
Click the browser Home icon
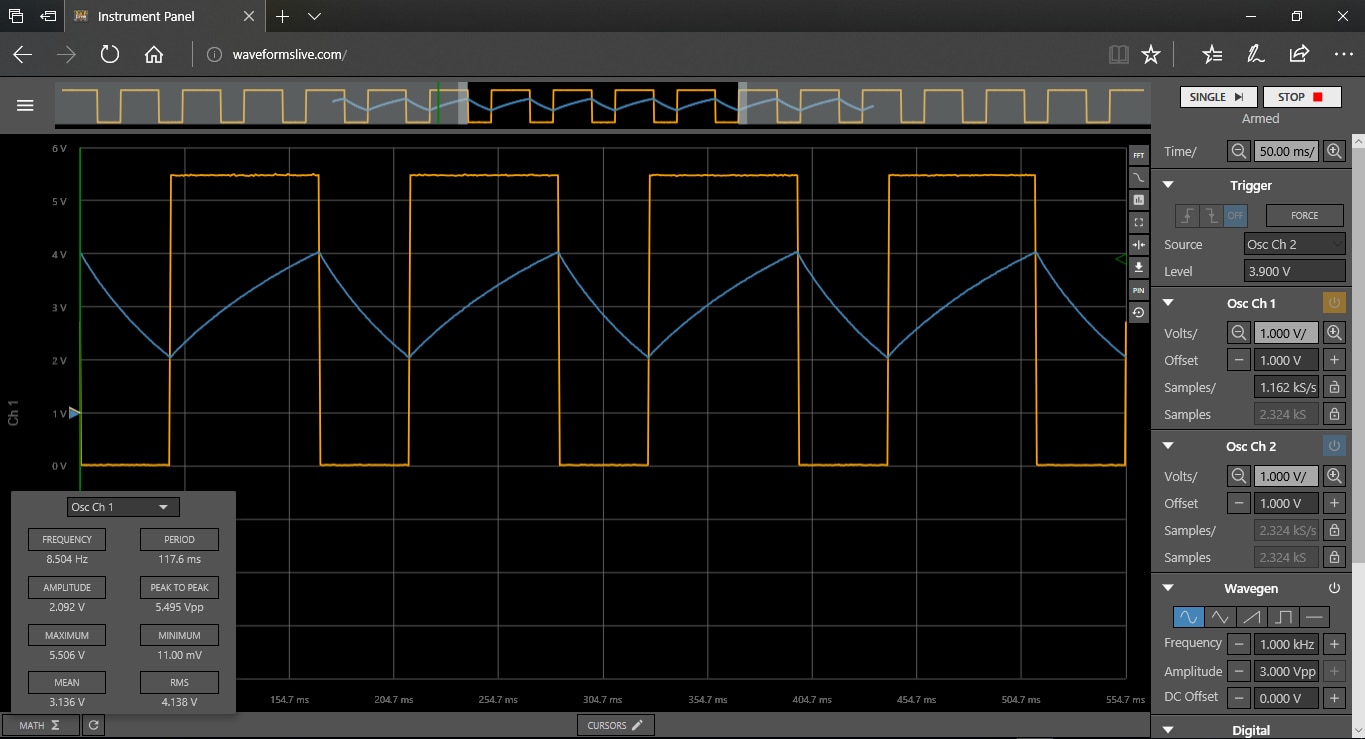click(x=154, y=55)
